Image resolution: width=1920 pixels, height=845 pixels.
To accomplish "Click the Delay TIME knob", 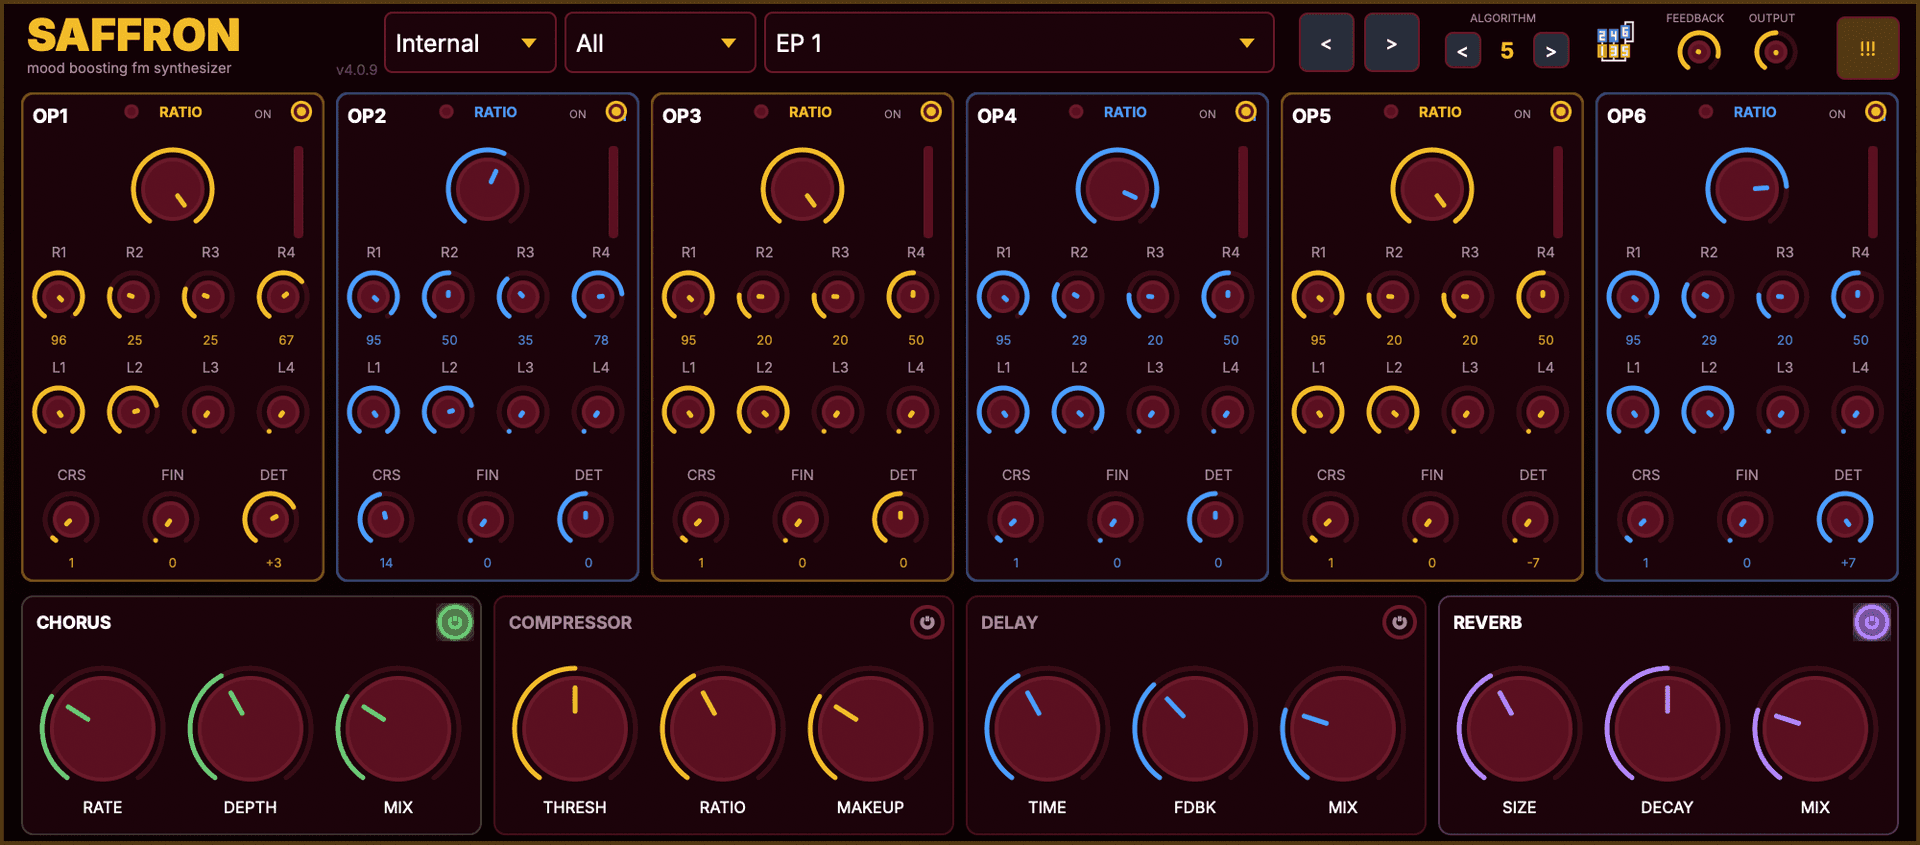I will 1047,727.
